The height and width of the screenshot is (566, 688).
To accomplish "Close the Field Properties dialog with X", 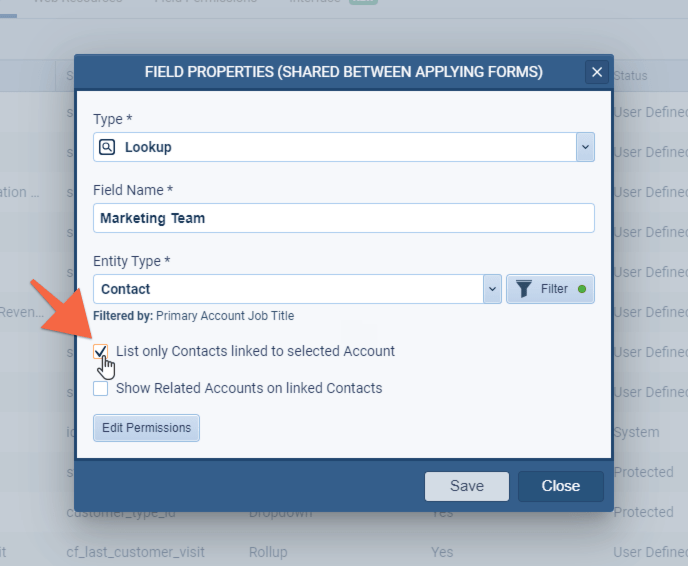I will tap(597, 72).
